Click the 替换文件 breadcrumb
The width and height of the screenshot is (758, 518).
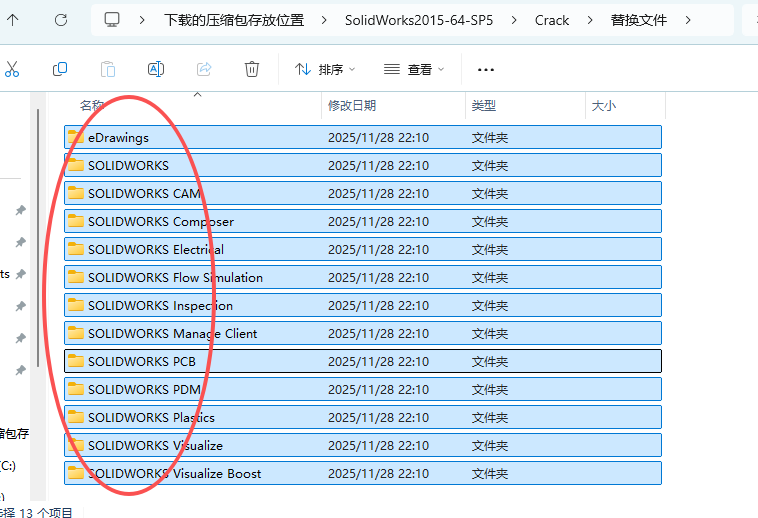click(x=639, y=20)
